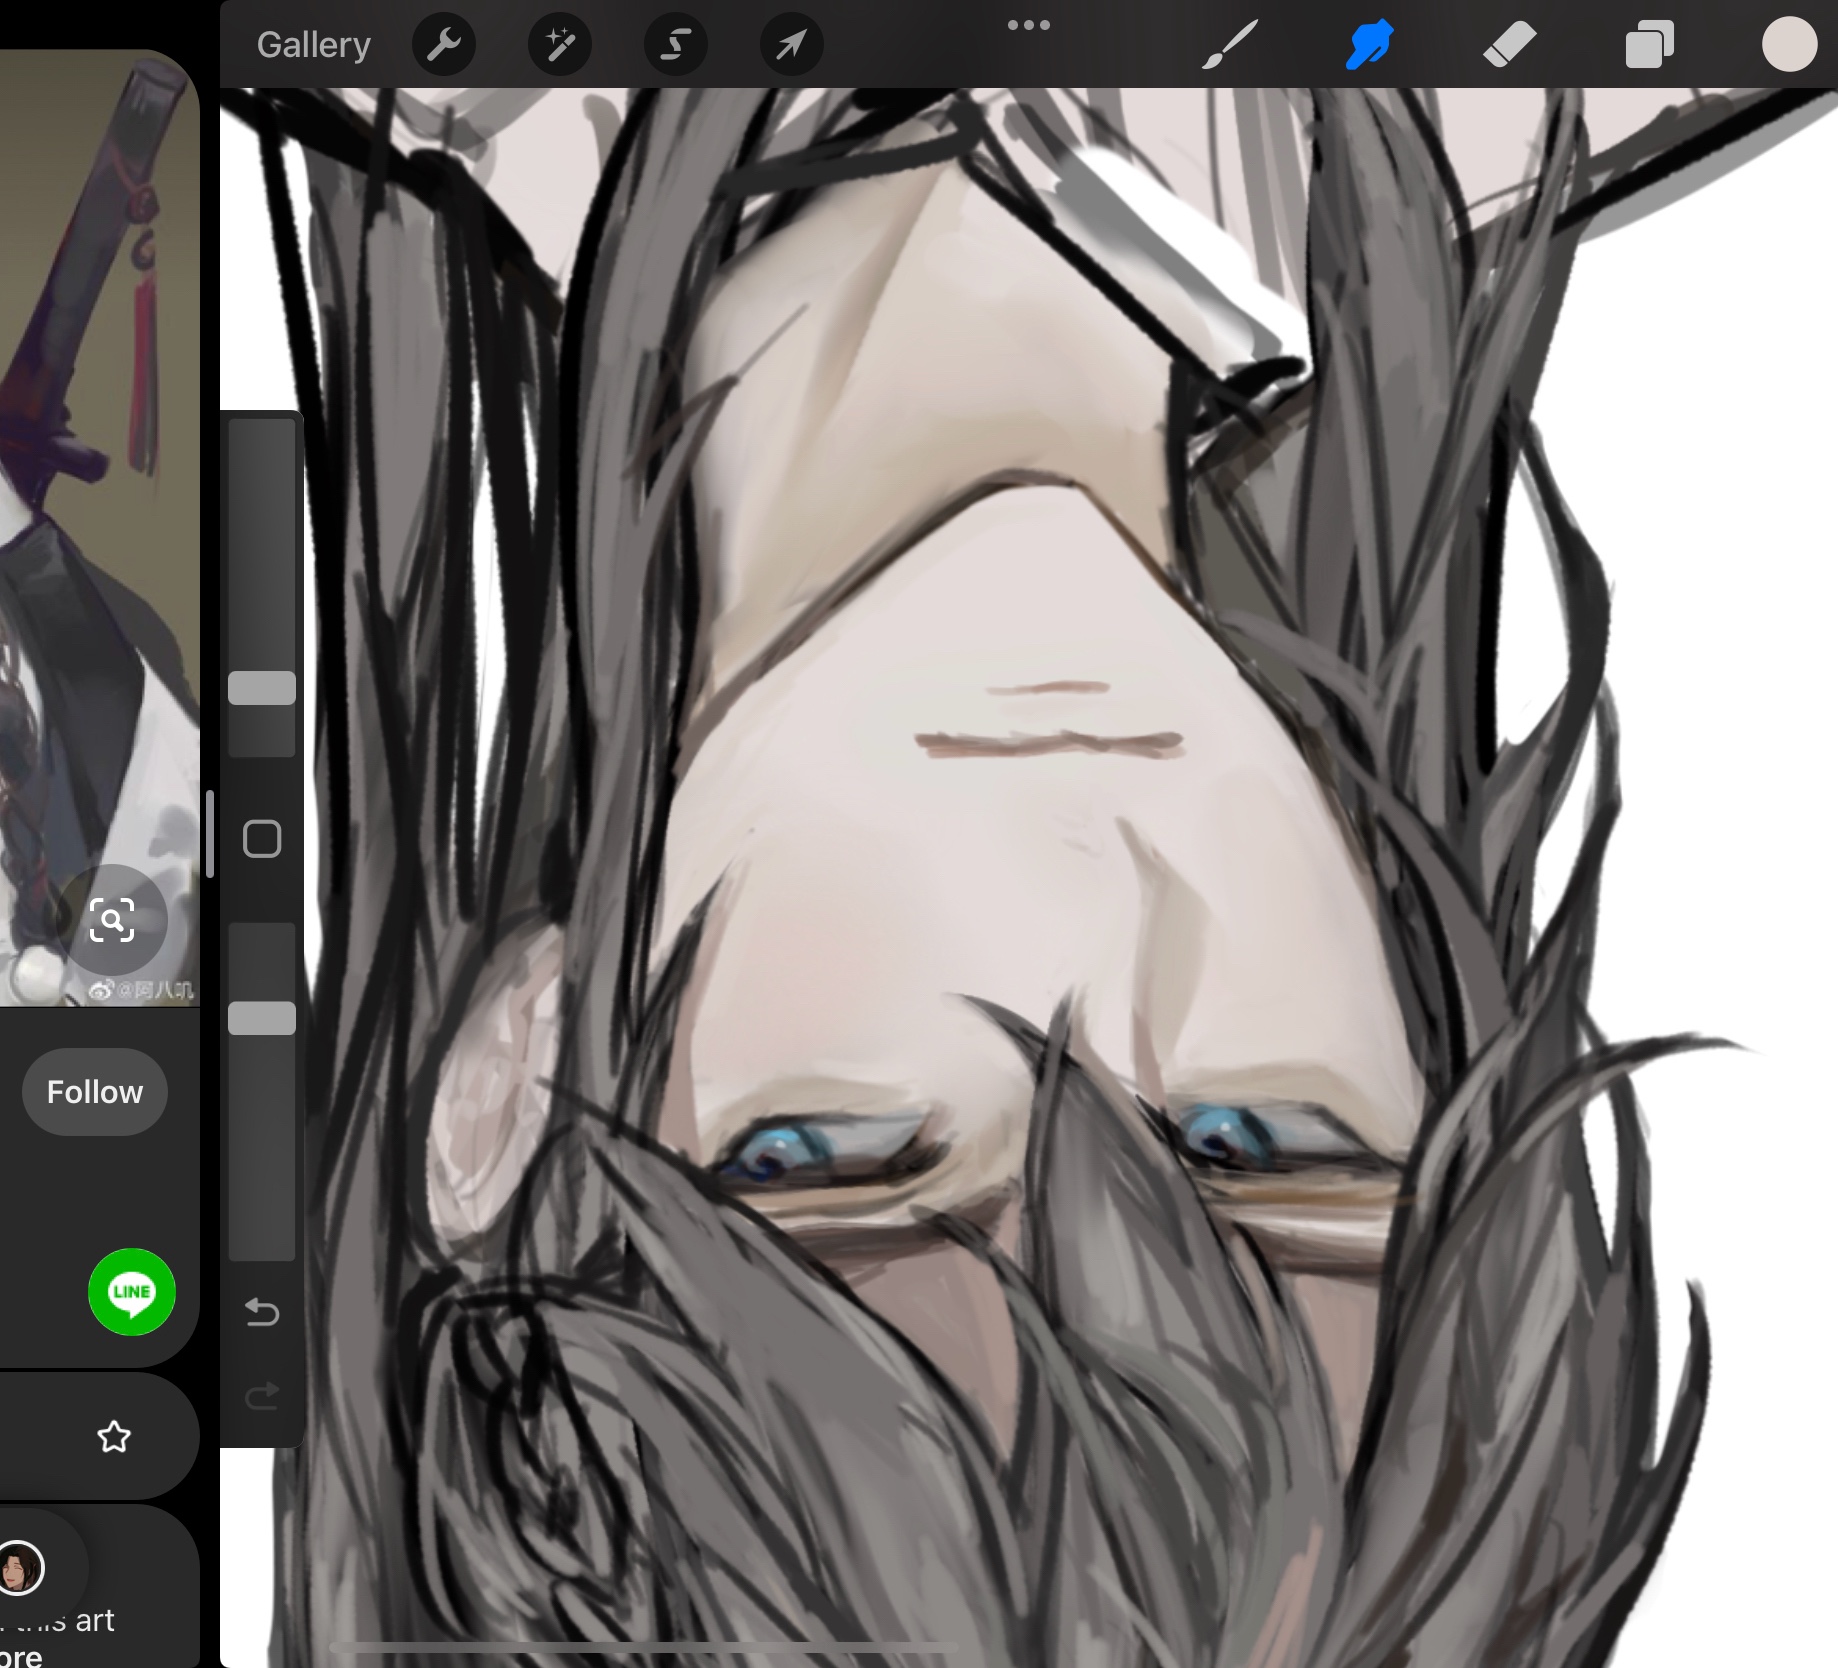Click the Follow button

click(x=95, y=1092)
